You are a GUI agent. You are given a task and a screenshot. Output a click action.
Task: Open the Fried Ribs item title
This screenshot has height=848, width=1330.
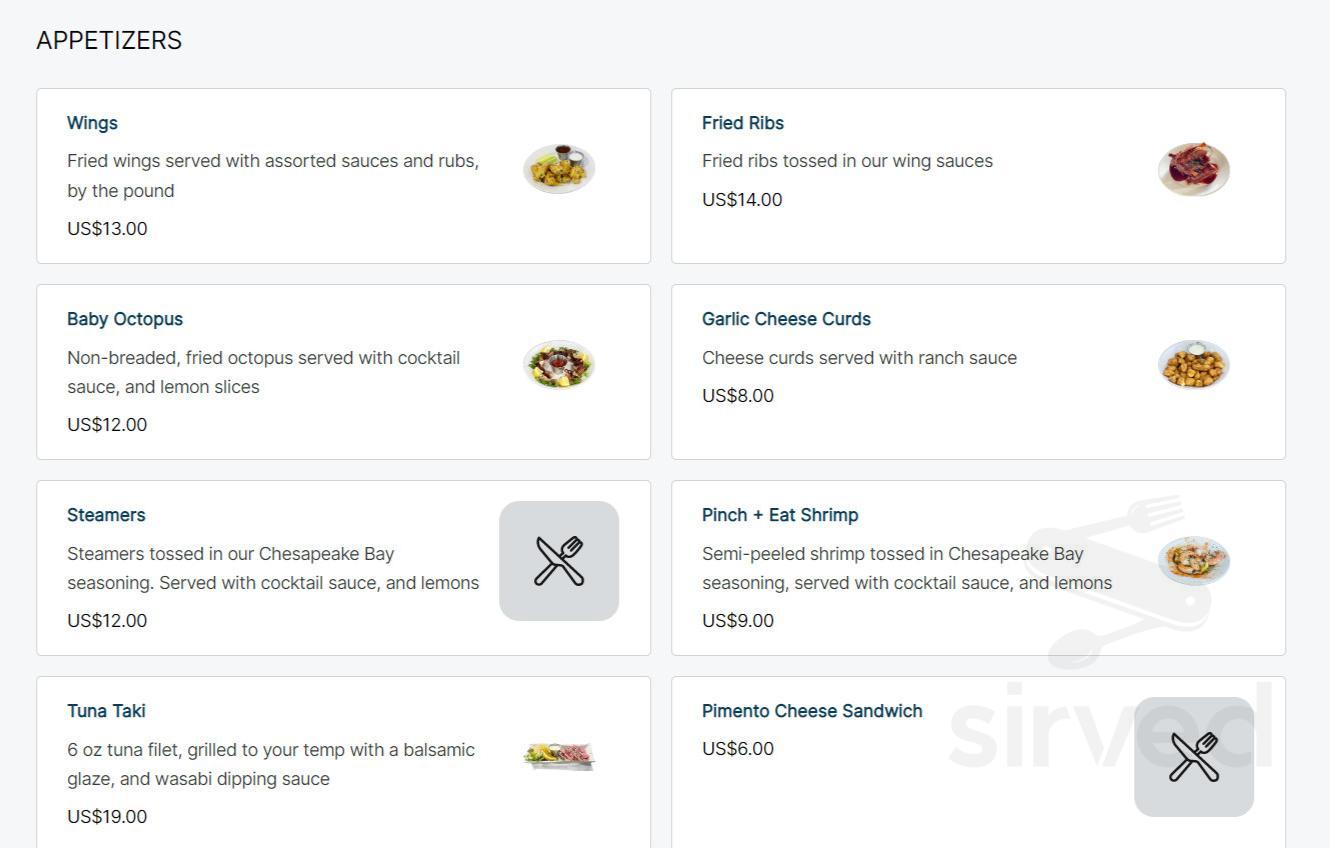pos(743,123)
